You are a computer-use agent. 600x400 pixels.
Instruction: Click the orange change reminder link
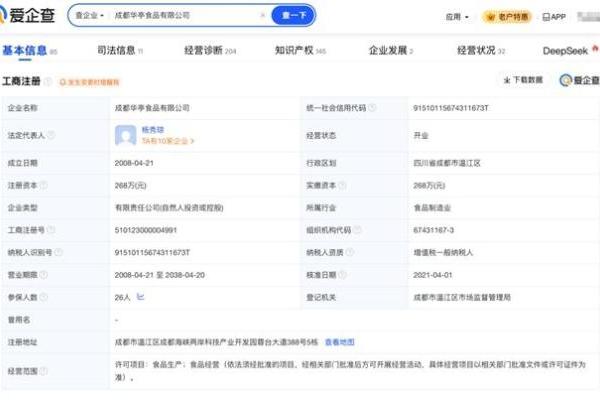[89, 82]
